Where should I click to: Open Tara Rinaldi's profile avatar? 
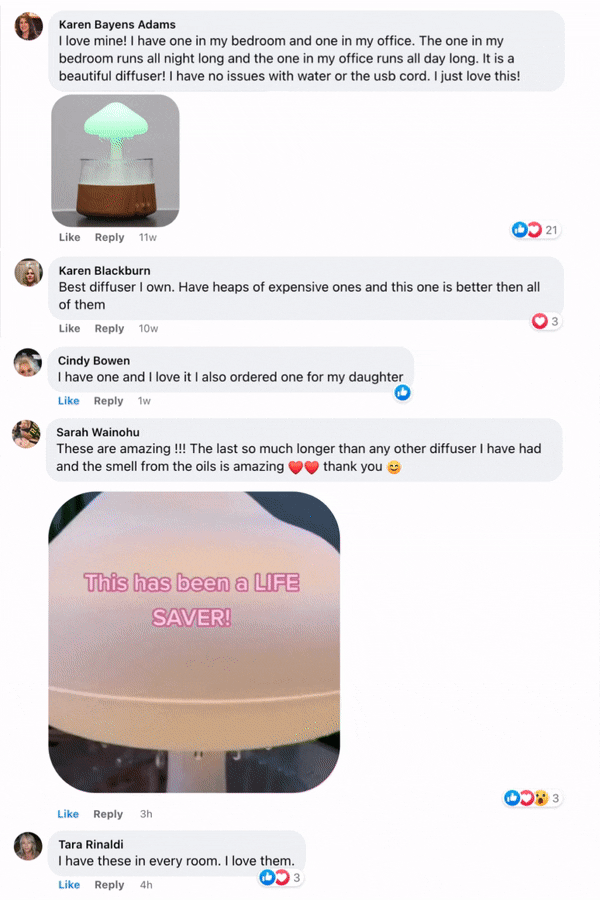(x=28, y=846)
